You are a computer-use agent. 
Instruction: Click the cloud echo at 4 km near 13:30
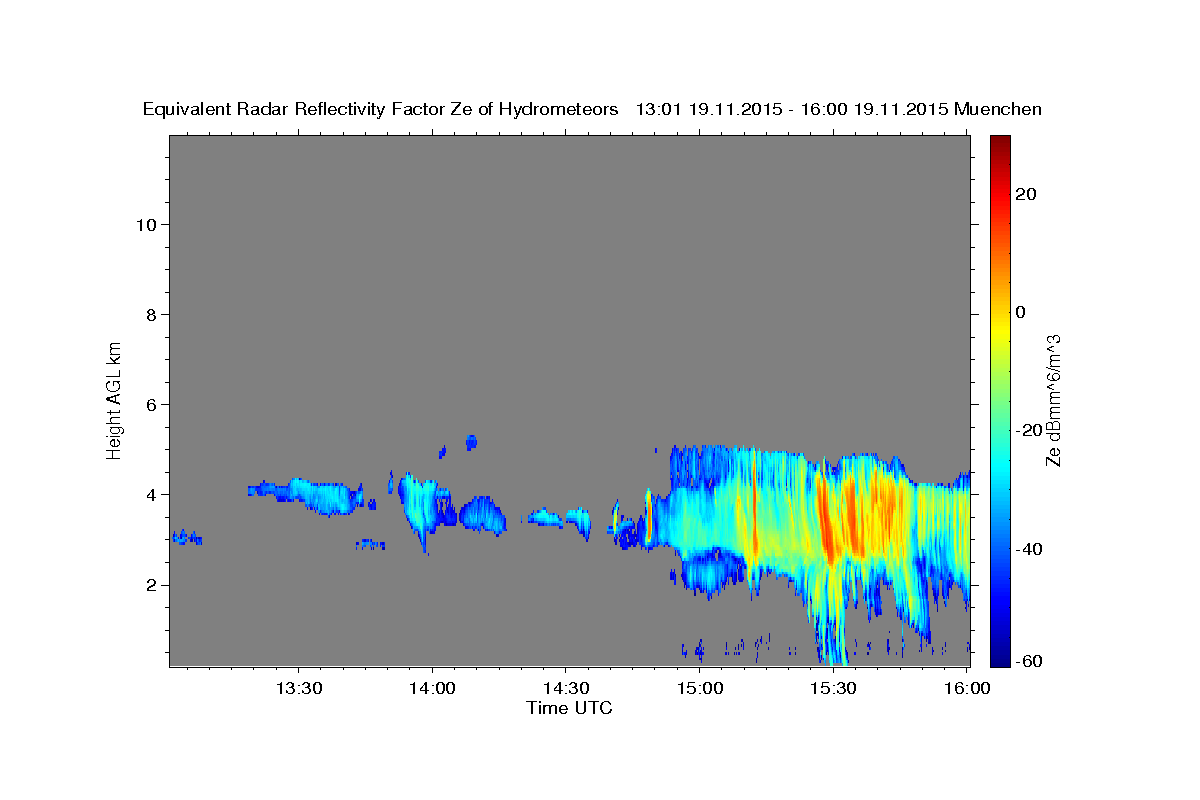point(305,494)
